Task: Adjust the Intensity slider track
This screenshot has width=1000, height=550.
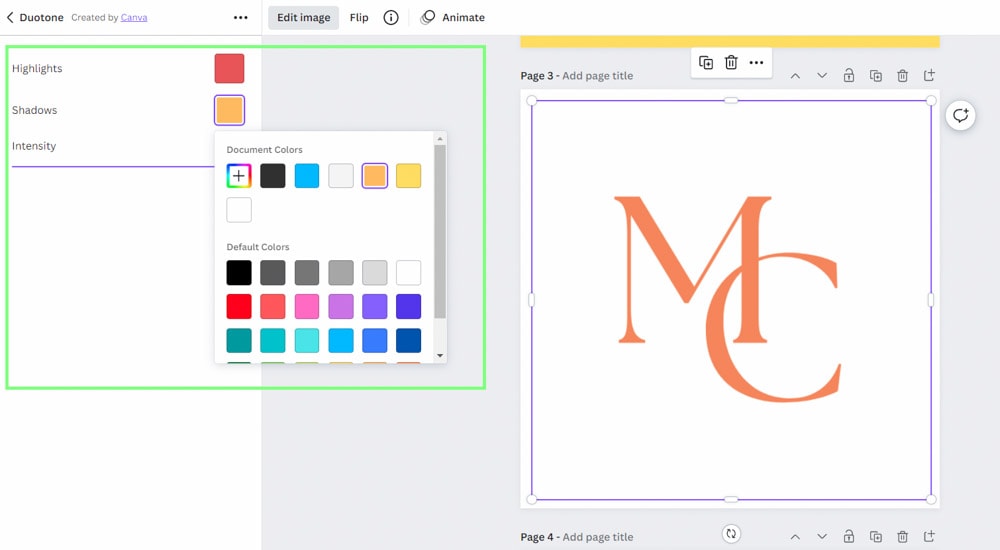Action: pyautogui.click(x=113, y=167)
